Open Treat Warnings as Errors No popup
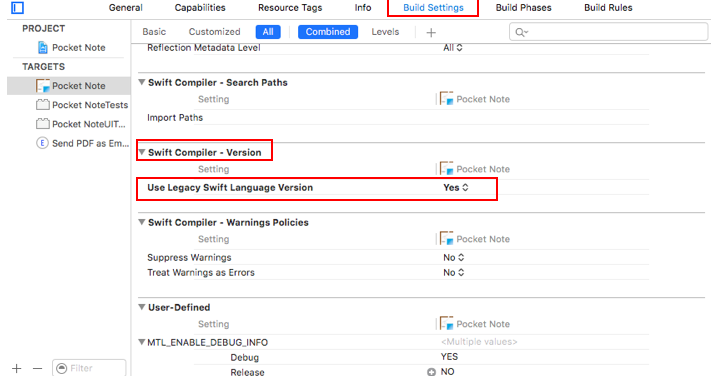The width and height of the screenshot is (718, 376). click(x=453, y=272)
